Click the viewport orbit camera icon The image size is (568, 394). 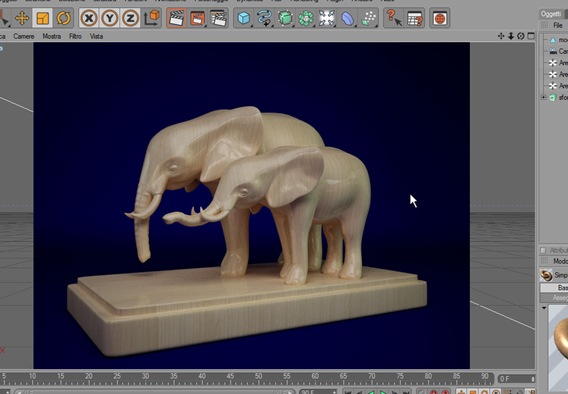coord(521,36)
